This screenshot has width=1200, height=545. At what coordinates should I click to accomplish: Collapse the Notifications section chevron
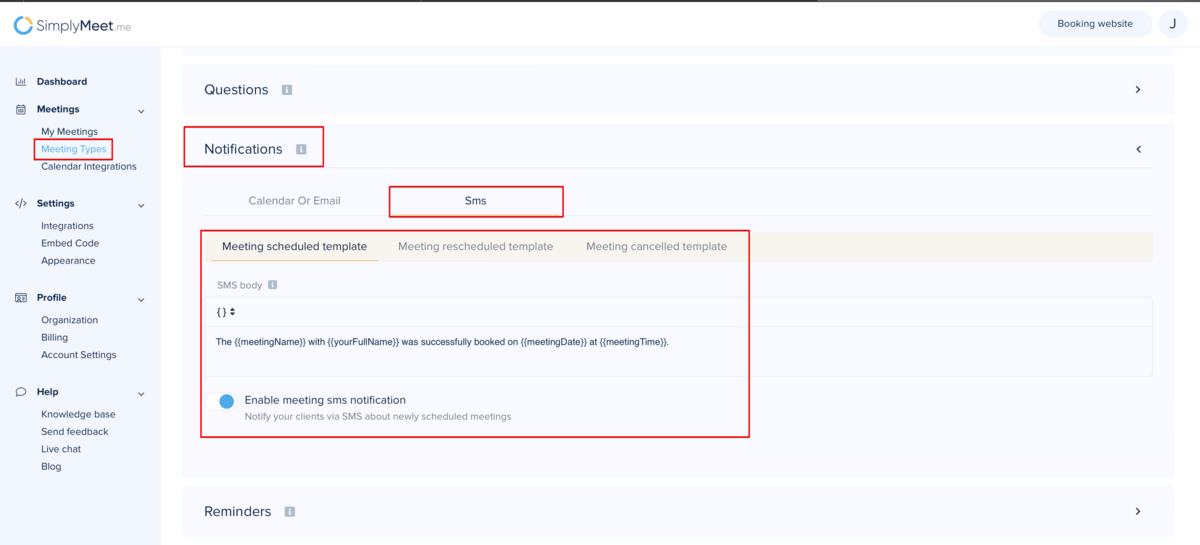point(1138,149)
